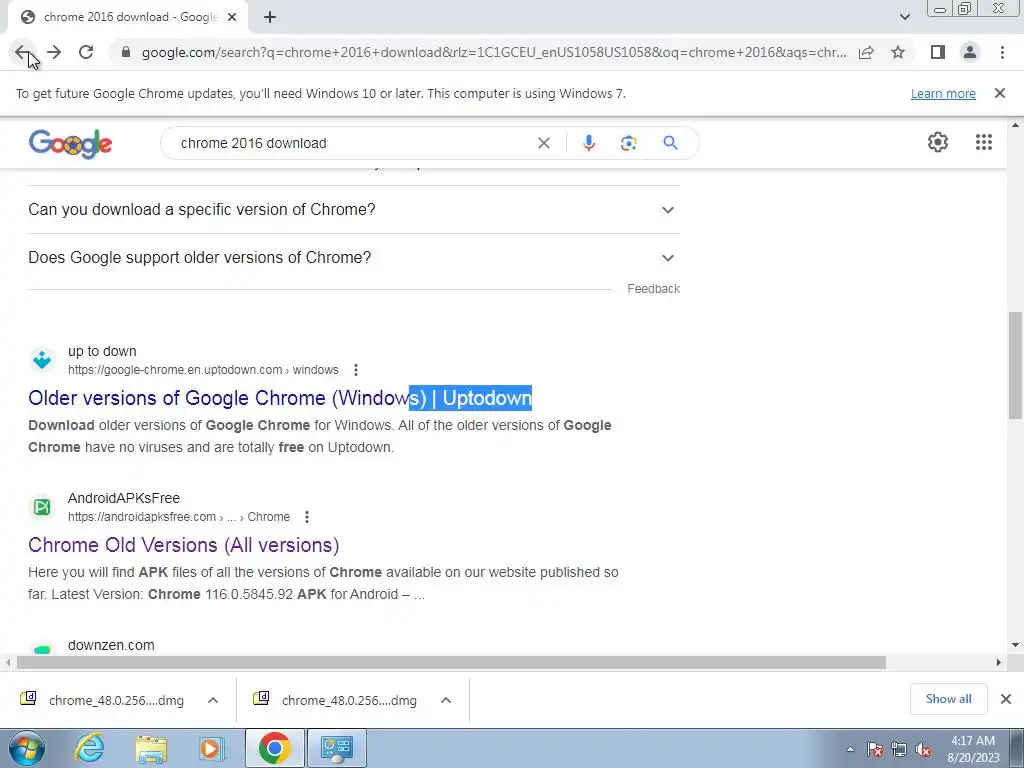The image size is (1024, 768).
Task: Show all downloads
Action: click(x=948, y=699)
